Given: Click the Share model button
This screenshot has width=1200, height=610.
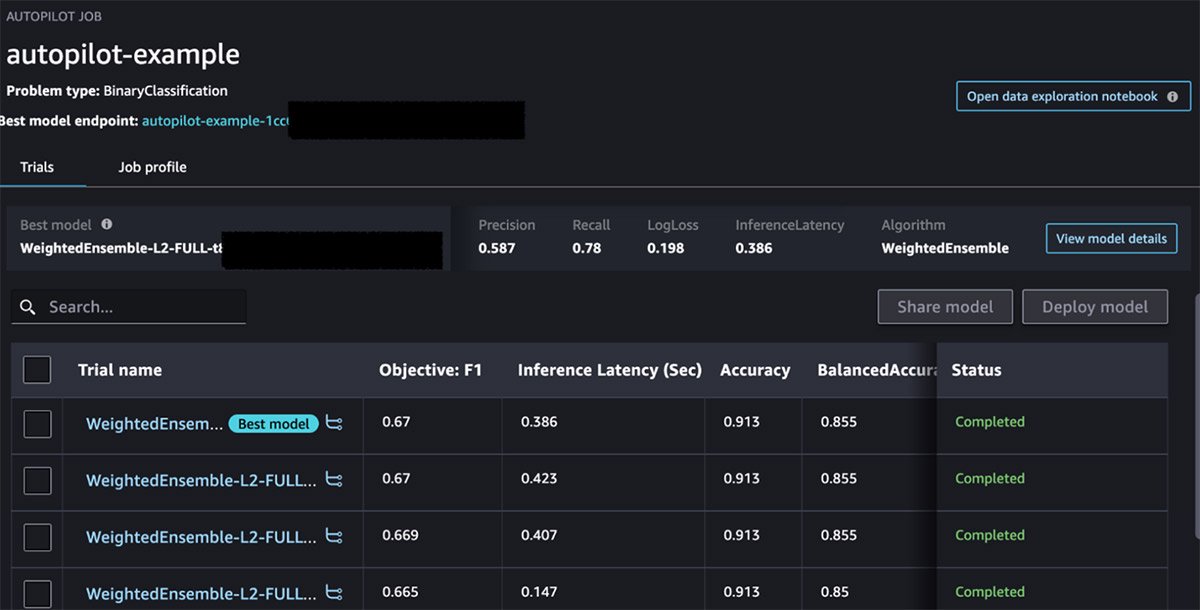Looking at the screenshot, I should coord(944,306).
